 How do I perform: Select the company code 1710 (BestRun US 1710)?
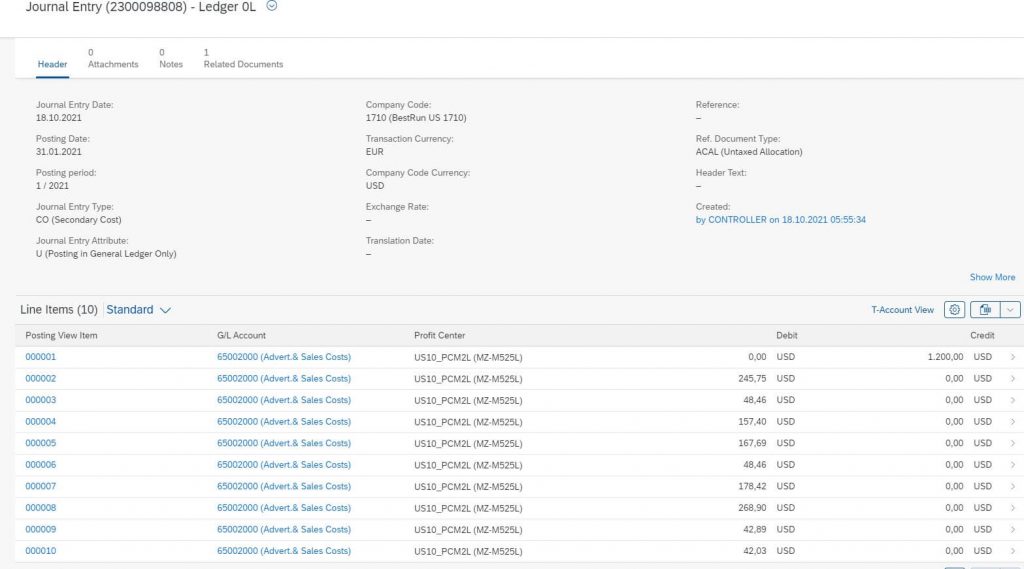coord(416,118)
